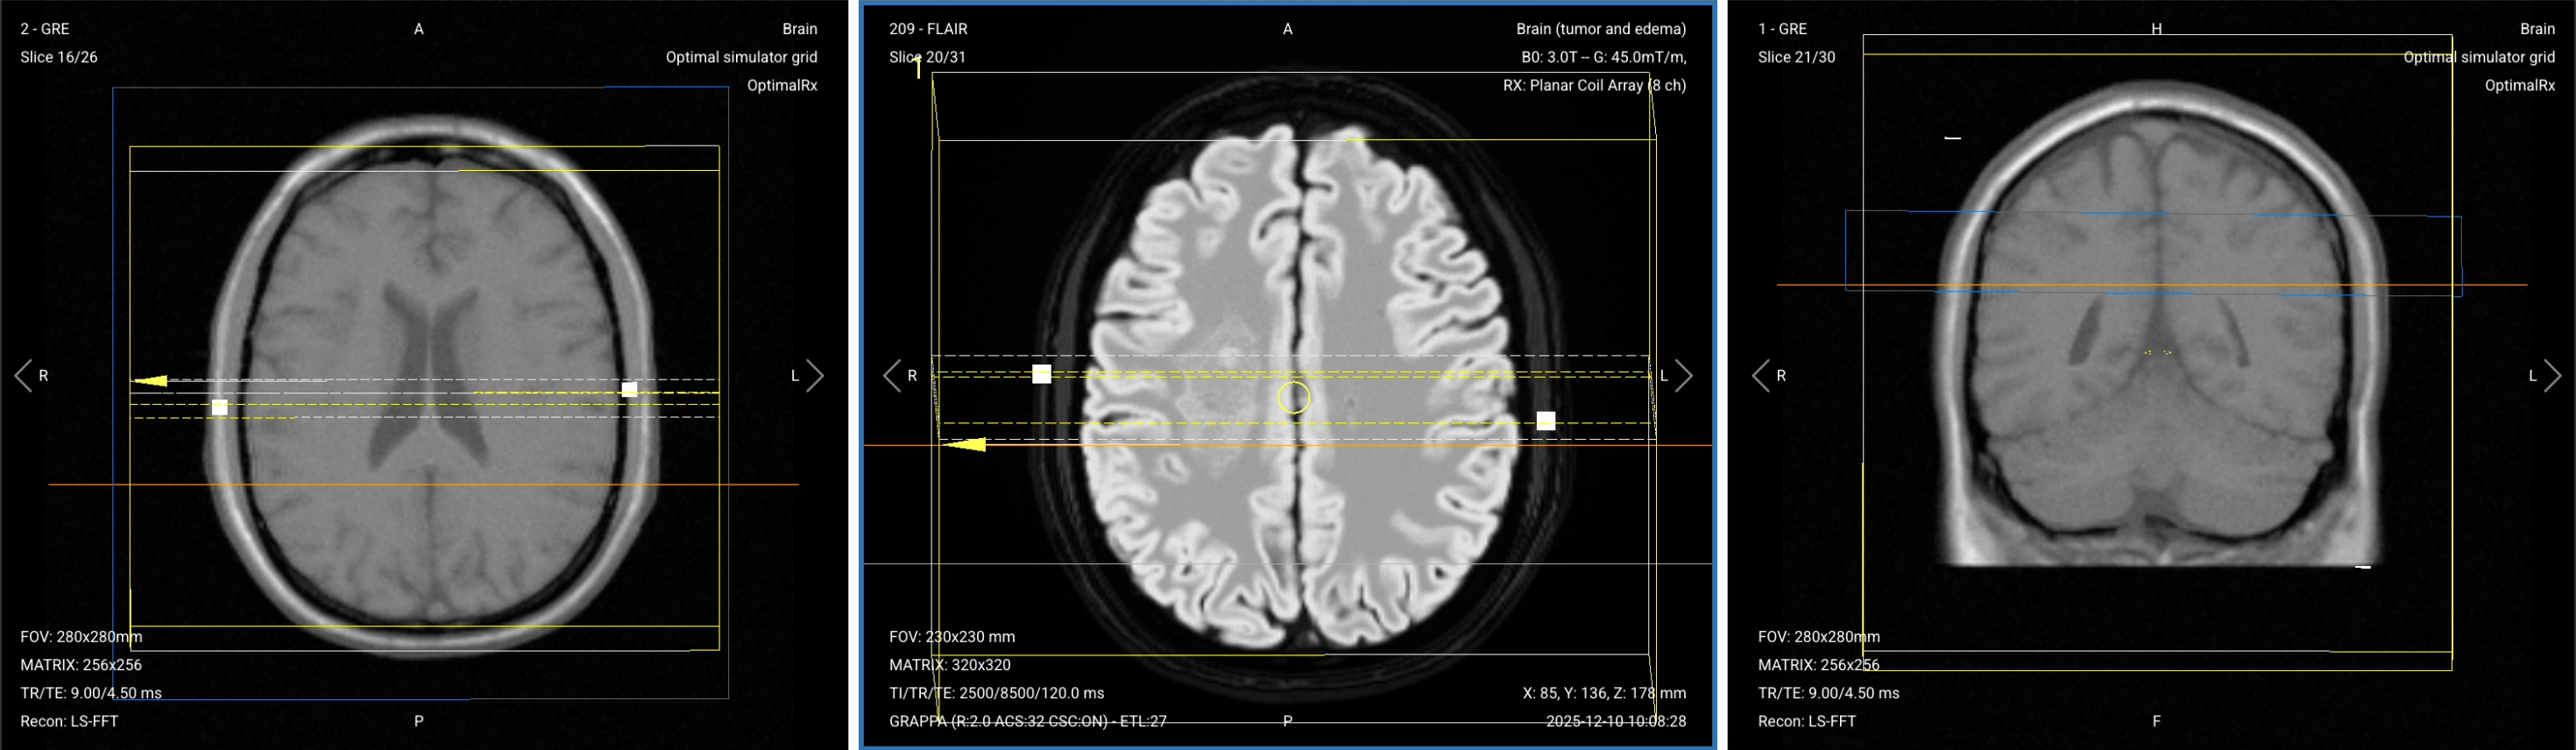Go to next slice in GRE axial viewport
The height and width of the screenshot is (750, 2576).
815,376
